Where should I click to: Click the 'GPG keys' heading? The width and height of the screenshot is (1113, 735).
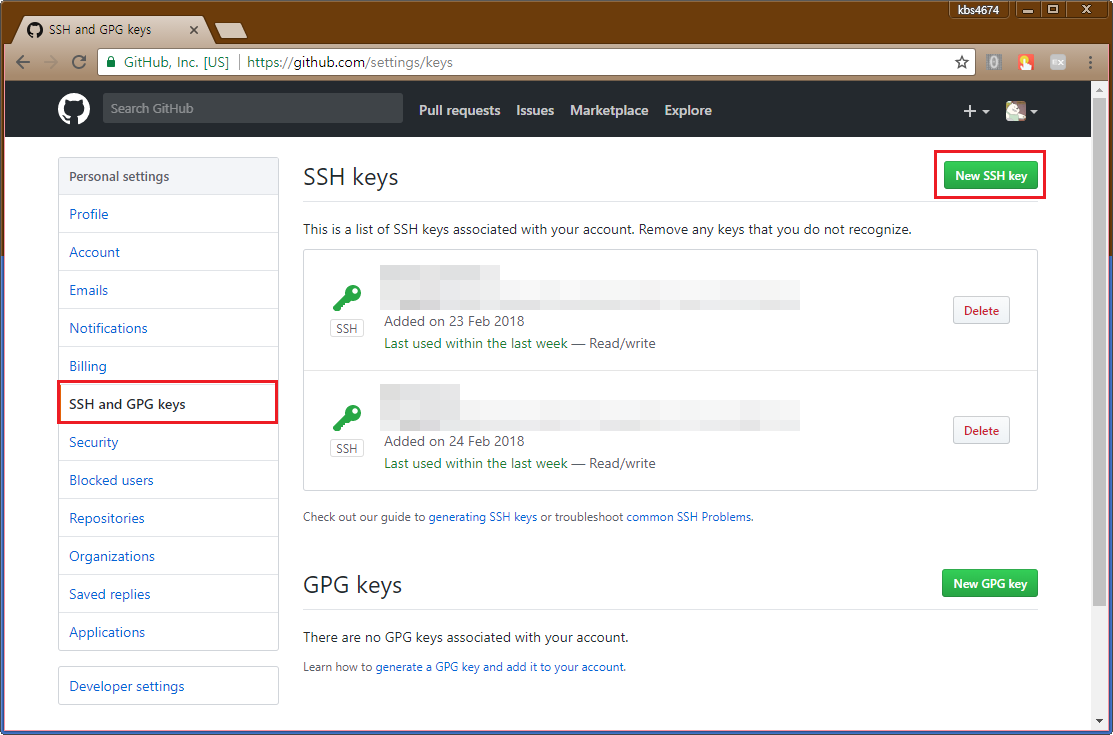pos(353,585)
